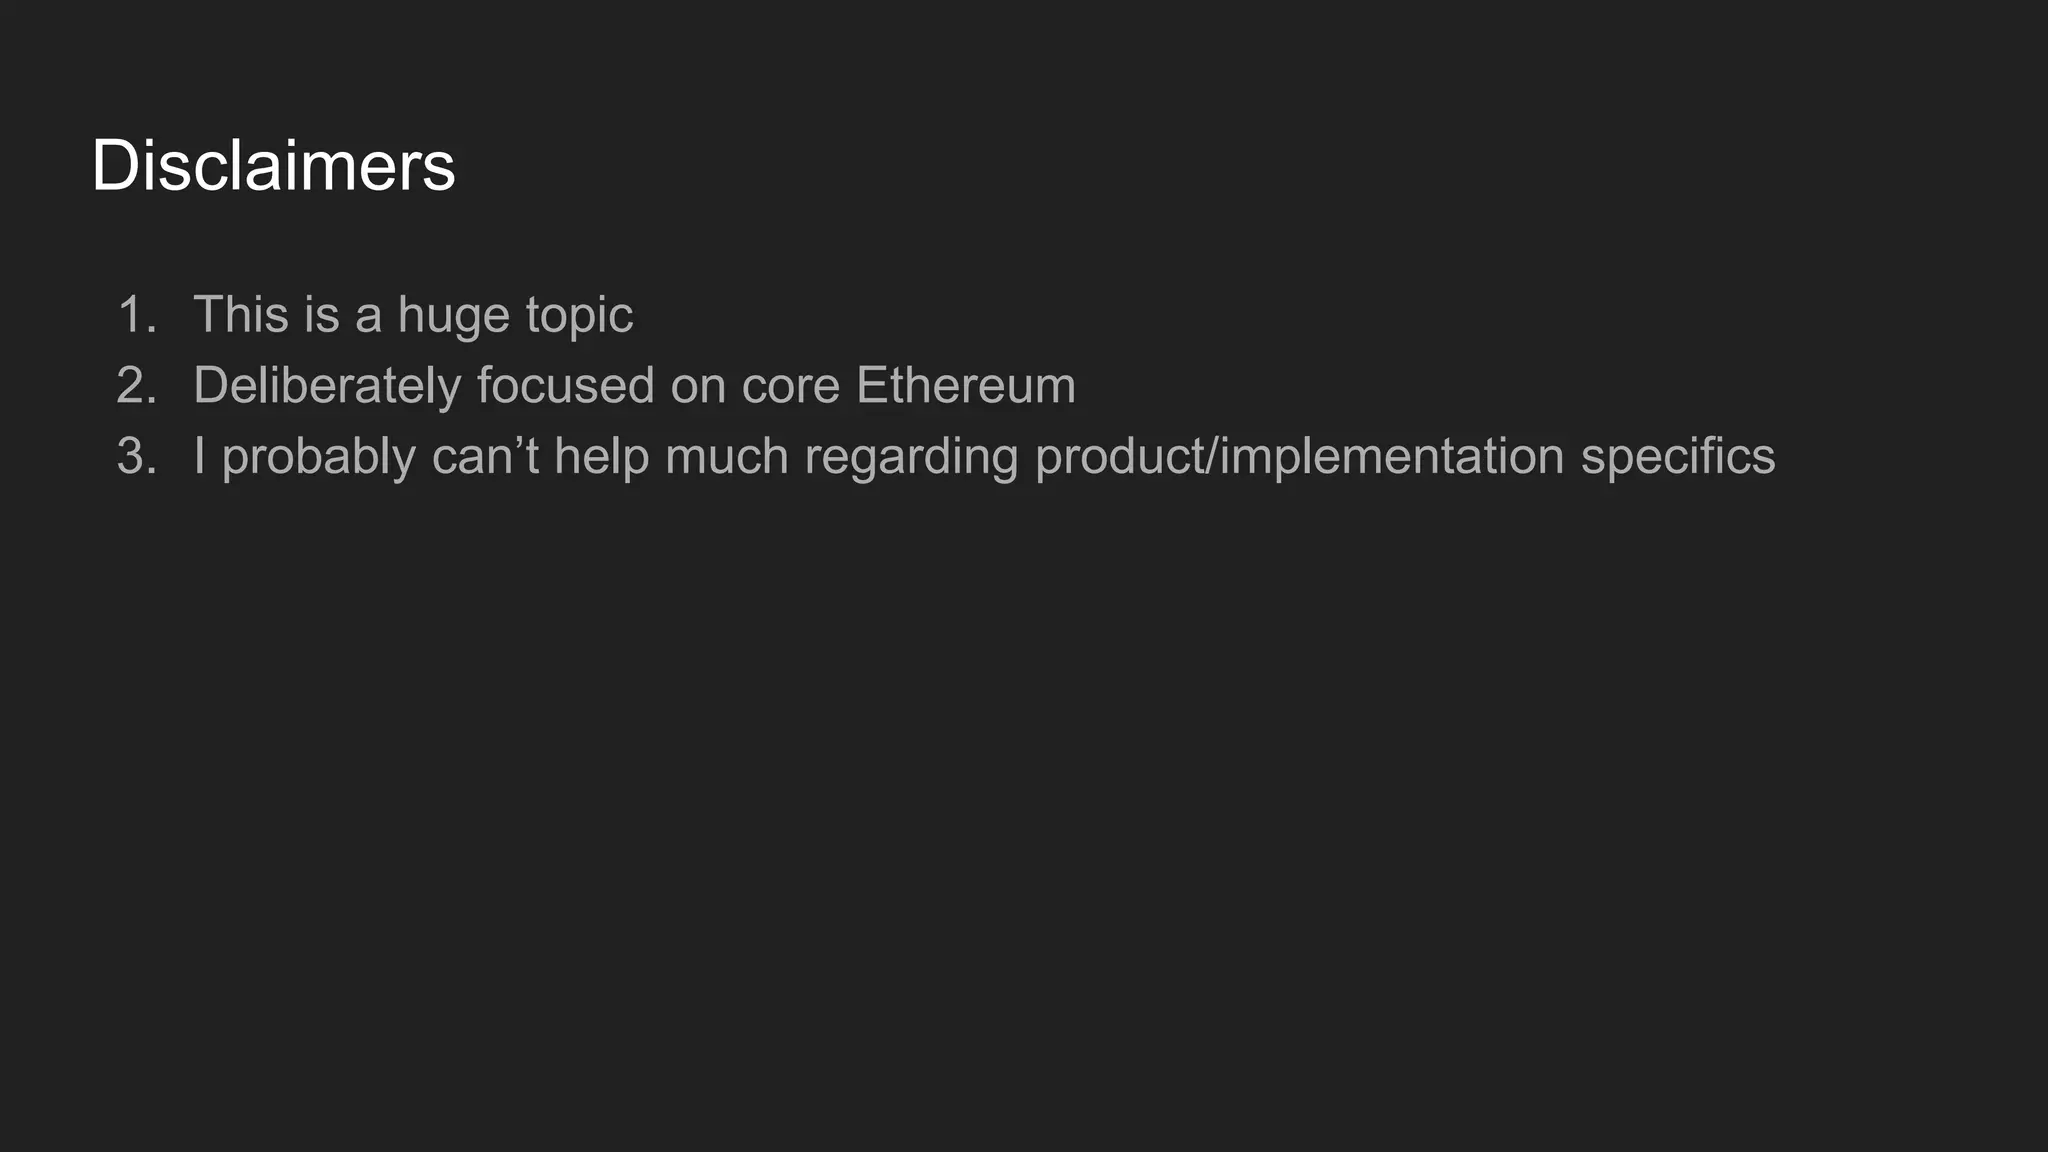
Task: Select the word "Deliberately" in item two
Action: [326, 386]
